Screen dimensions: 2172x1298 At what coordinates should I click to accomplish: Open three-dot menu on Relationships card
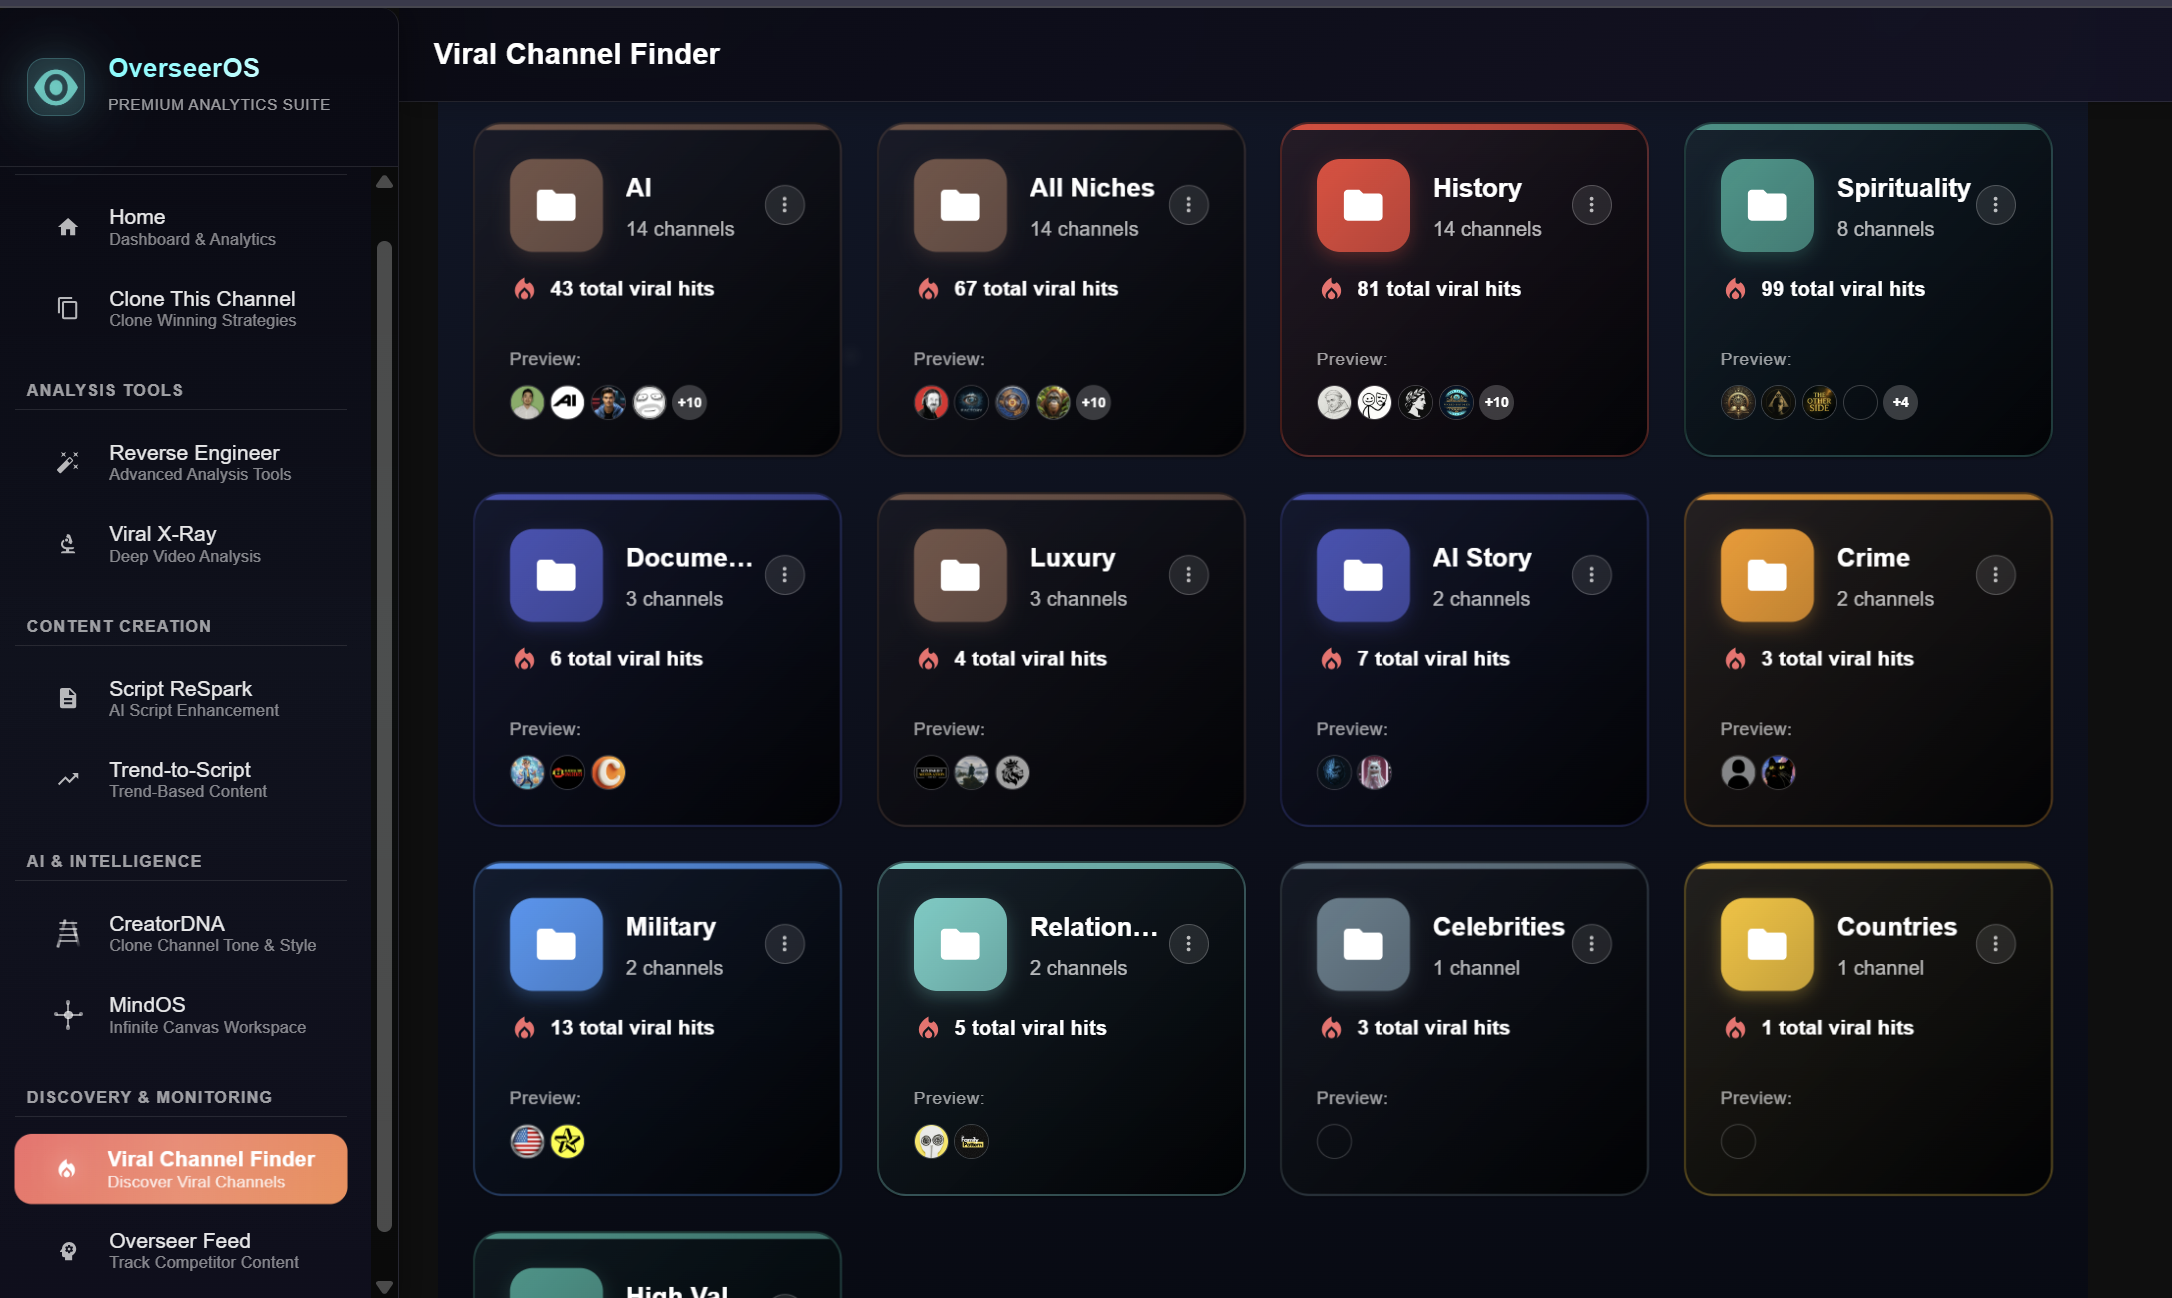[1189, 944]
